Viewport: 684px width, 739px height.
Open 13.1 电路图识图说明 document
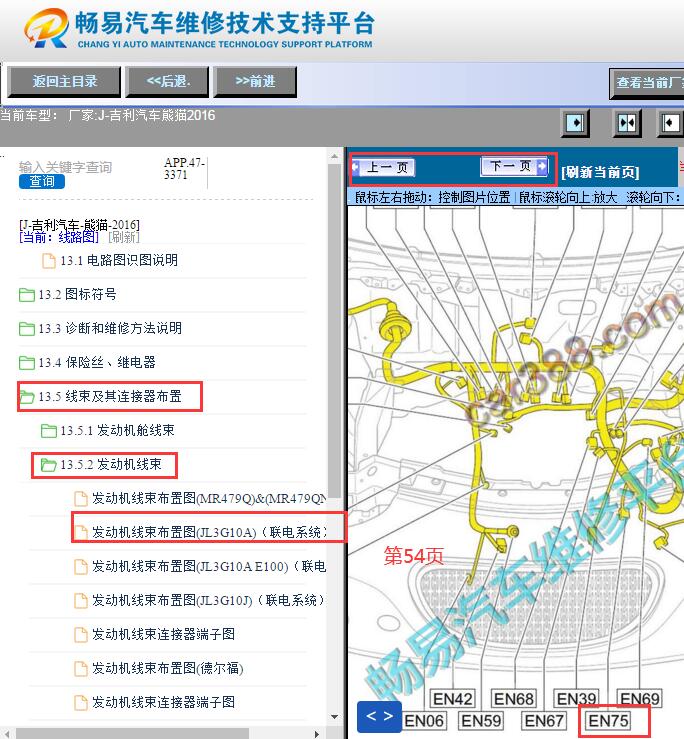(119, 260)
